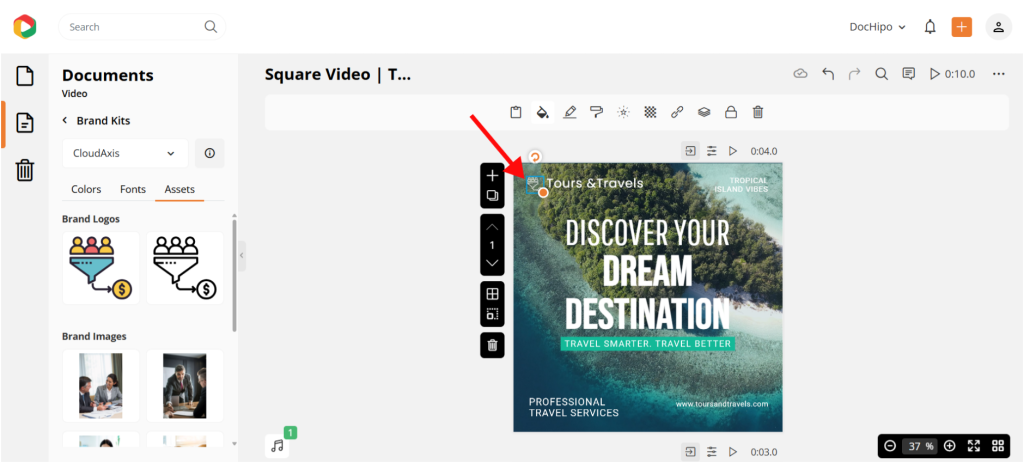Click the brand kit info icon
The height and width of the screenshot is (463, 1024).
point(210,153)
